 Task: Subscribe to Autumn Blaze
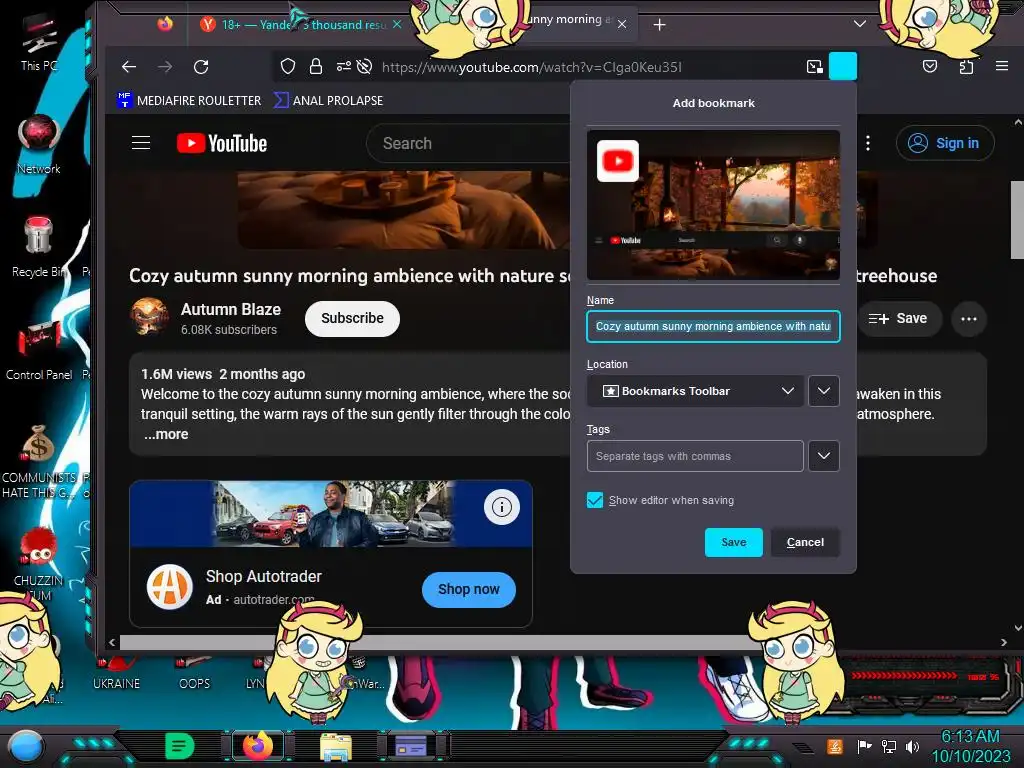pos(352,319)
